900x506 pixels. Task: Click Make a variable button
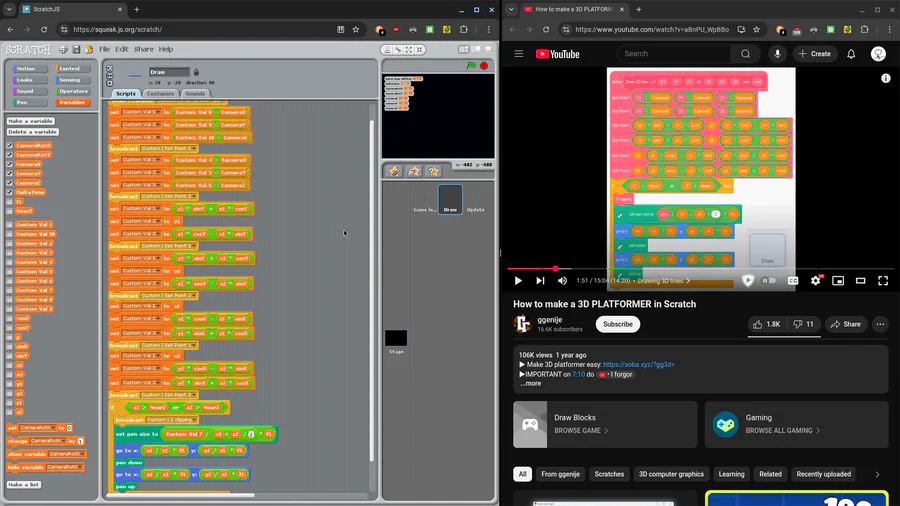tap(30, 121)
